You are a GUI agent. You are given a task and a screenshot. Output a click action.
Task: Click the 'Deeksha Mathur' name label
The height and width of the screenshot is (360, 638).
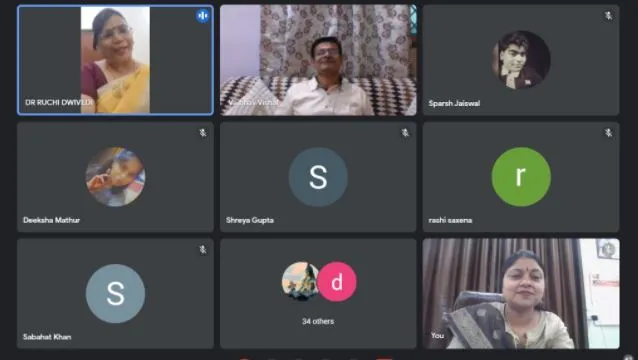[x=51, y=220]
